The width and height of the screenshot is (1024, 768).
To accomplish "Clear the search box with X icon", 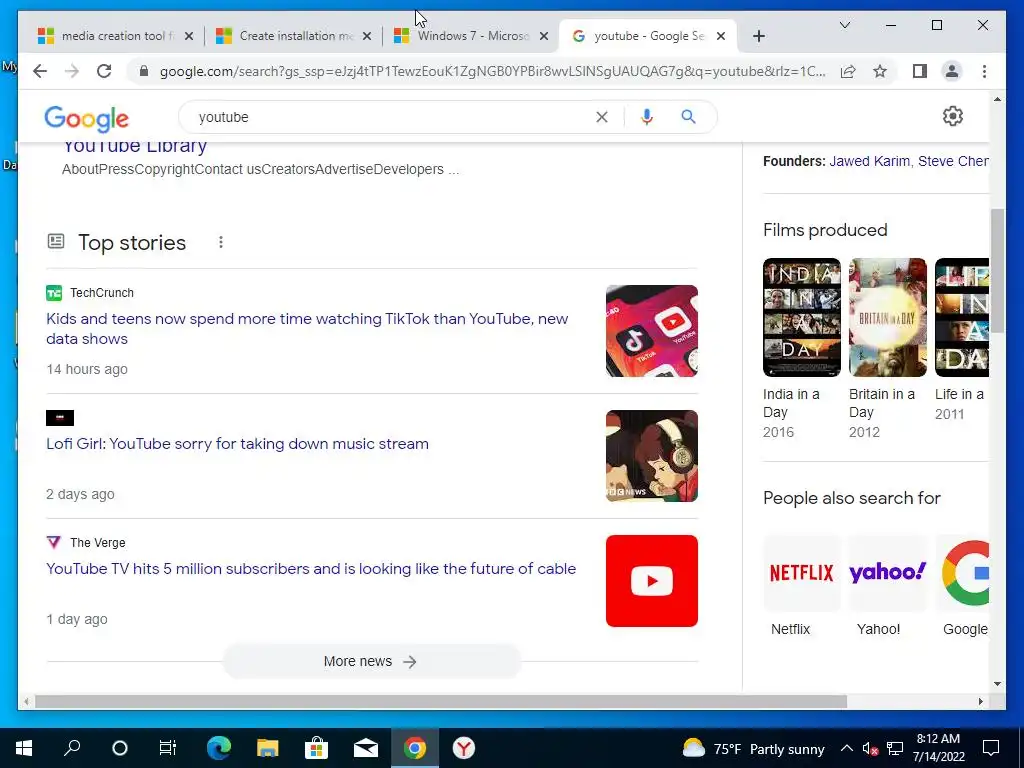I will pos(601,117).
